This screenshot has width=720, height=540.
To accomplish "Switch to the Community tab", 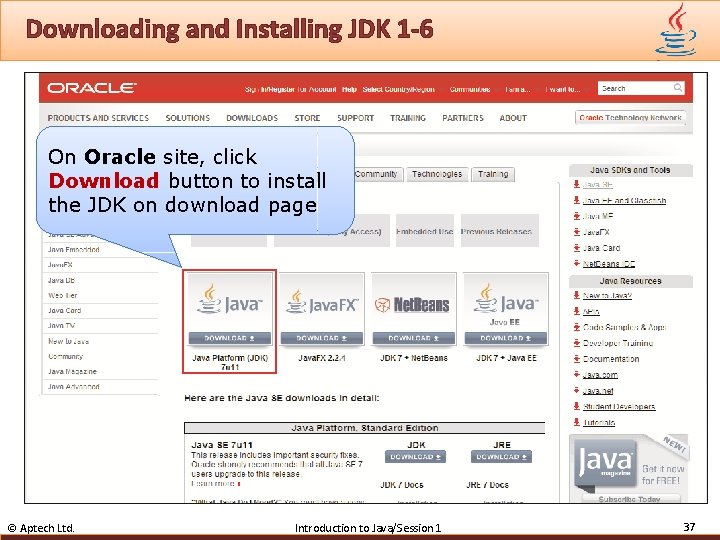I will click(377, 174).
